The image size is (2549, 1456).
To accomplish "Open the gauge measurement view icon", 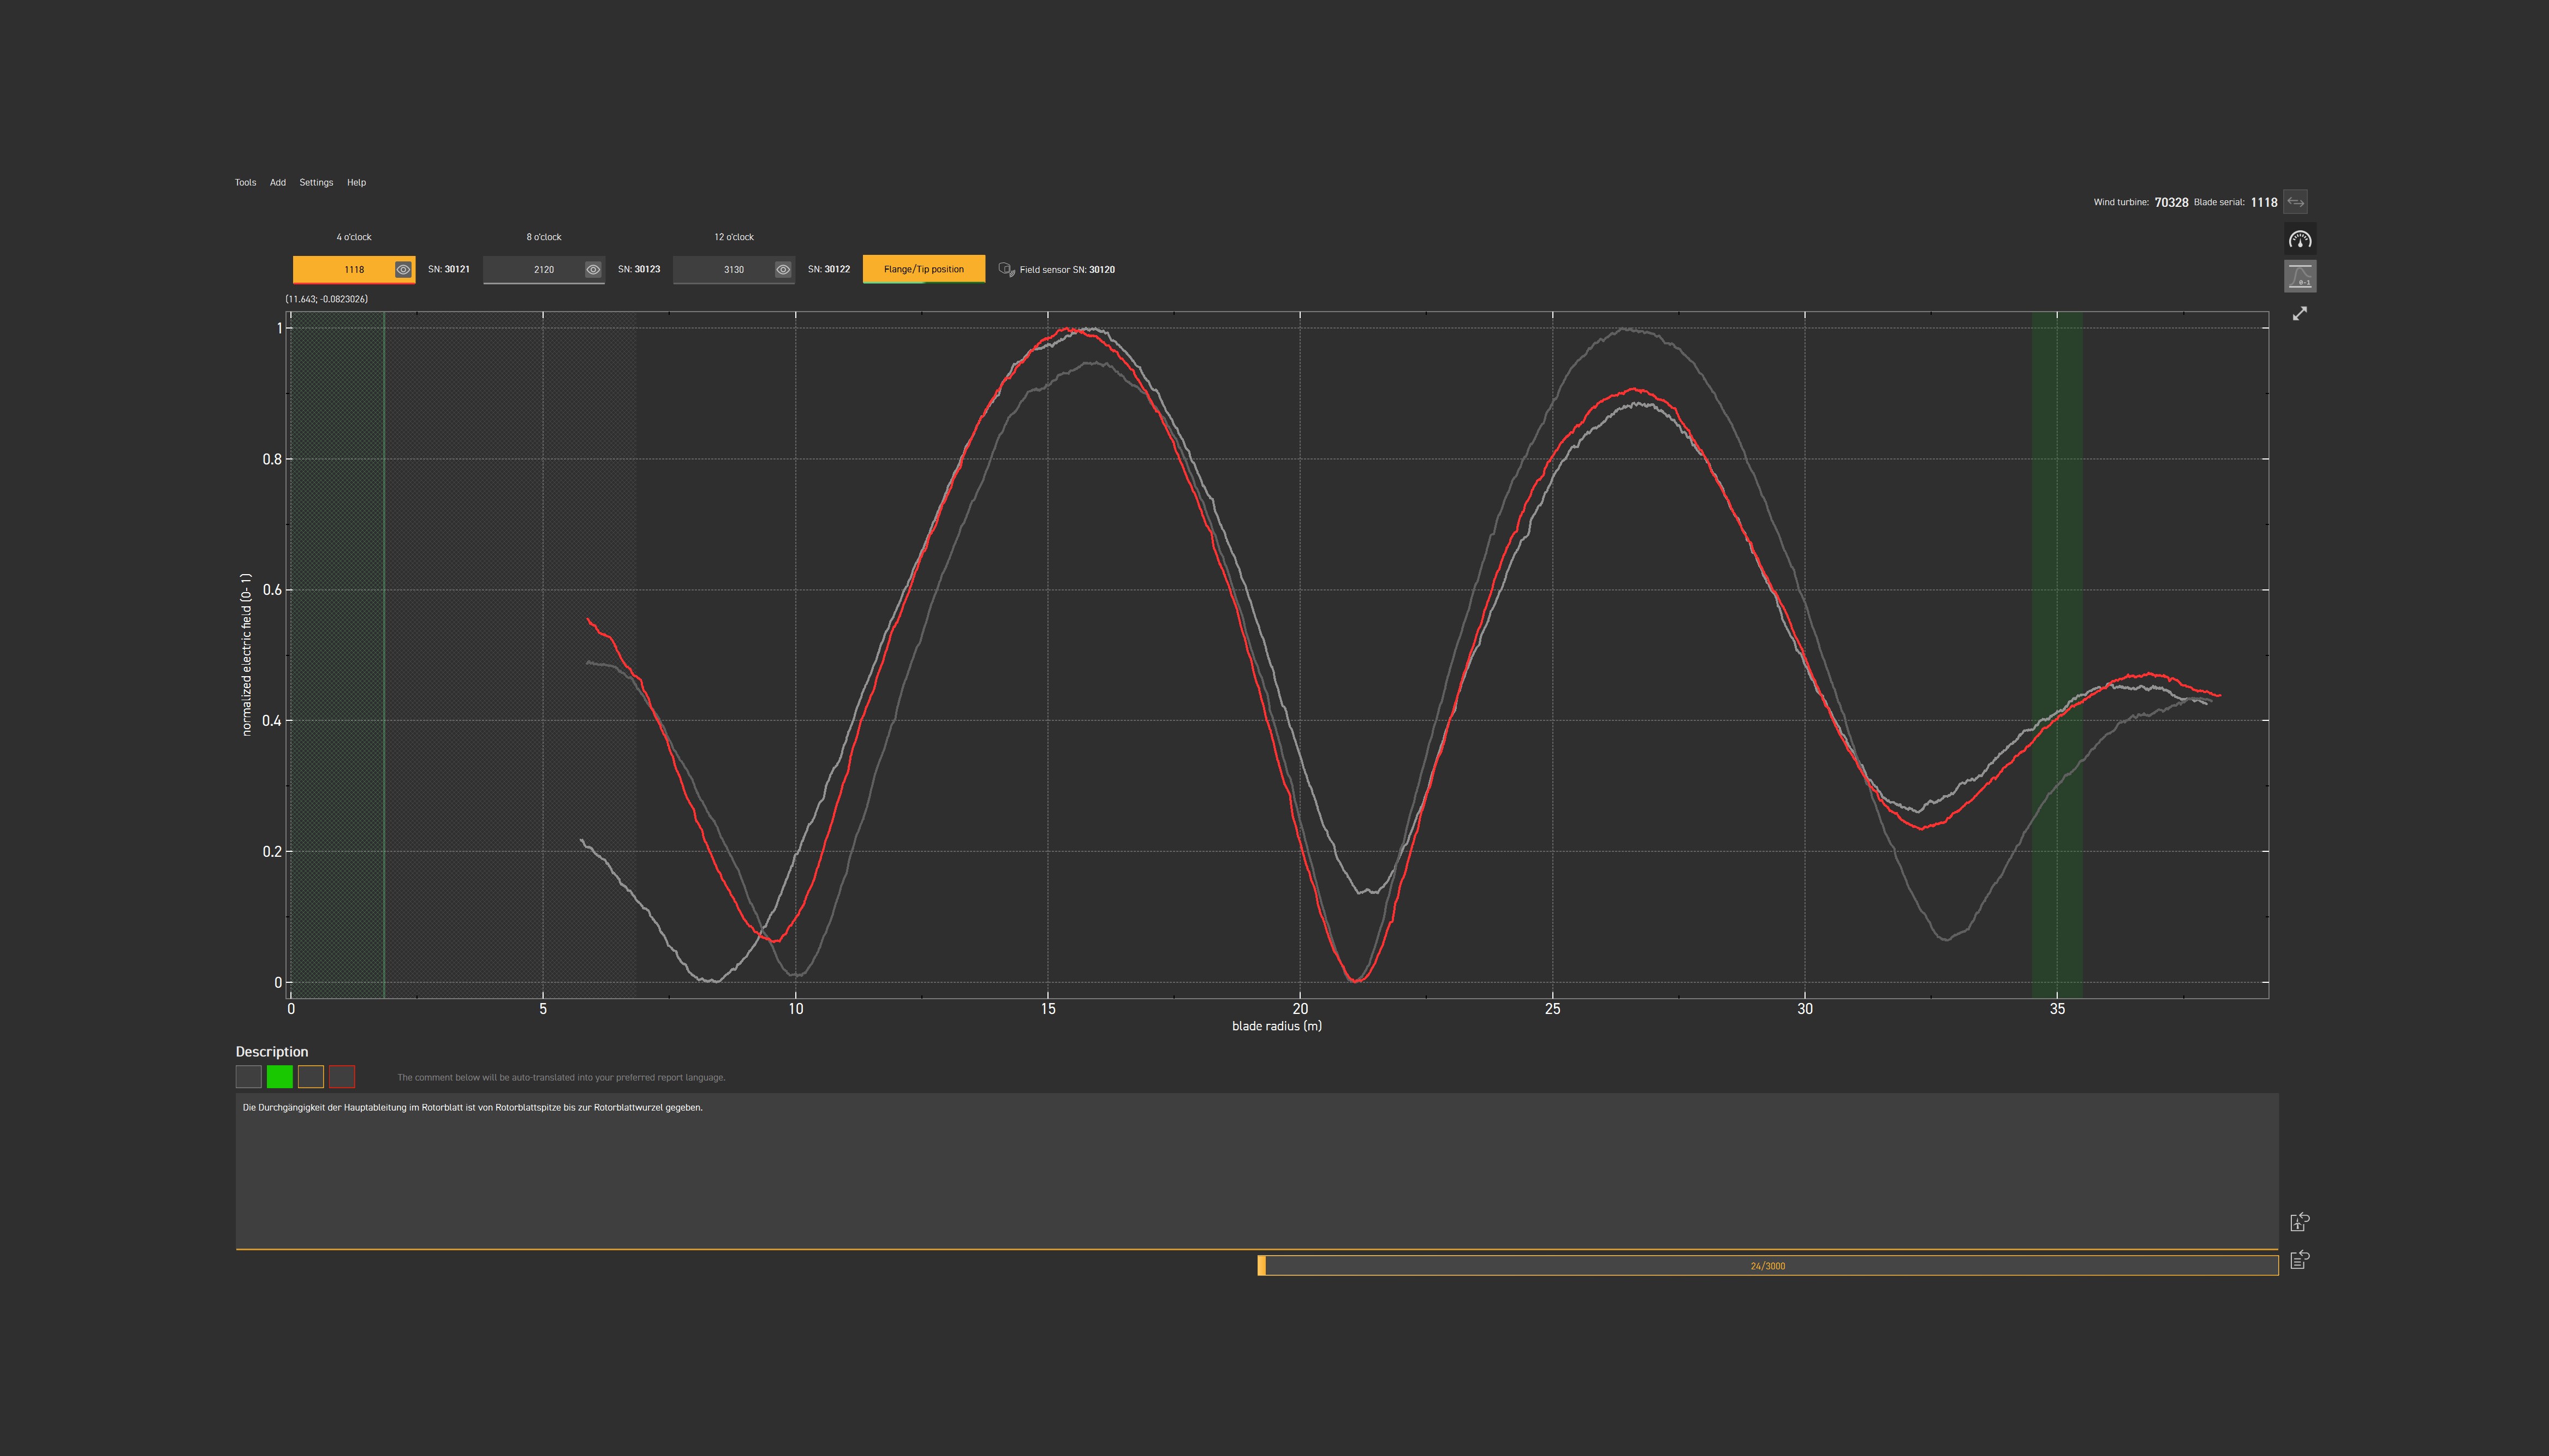I will [2300, 239].
